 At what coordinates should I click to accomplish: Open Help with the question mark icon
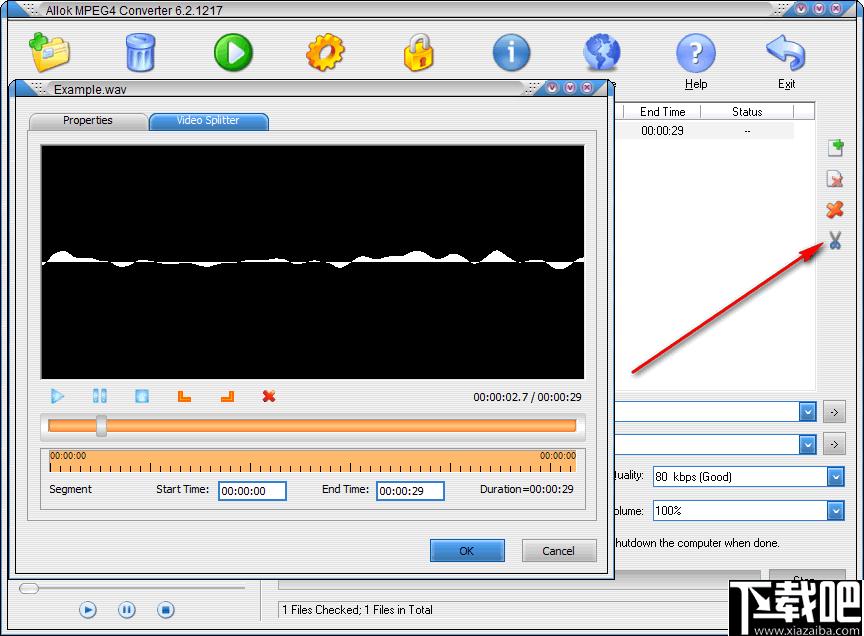695,53
